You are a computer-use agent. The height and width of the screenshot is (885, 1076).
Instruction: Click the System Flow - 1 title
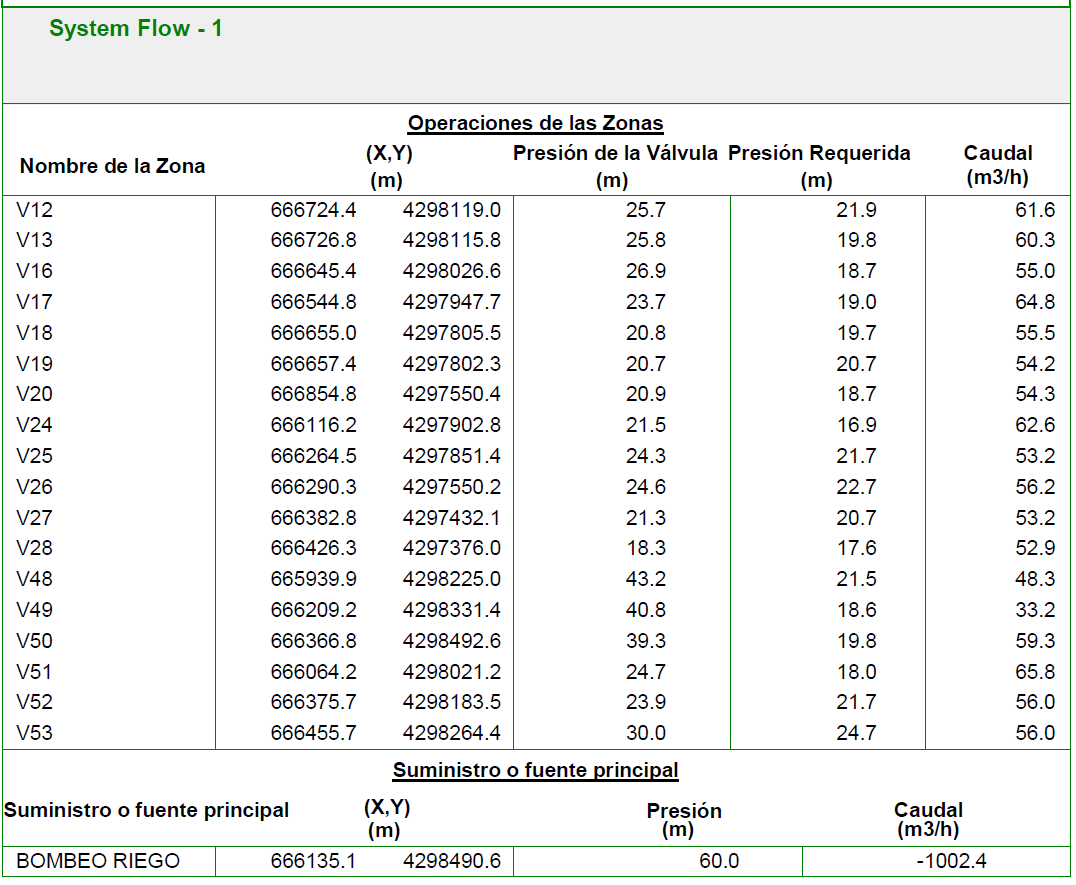click(135, 29)
